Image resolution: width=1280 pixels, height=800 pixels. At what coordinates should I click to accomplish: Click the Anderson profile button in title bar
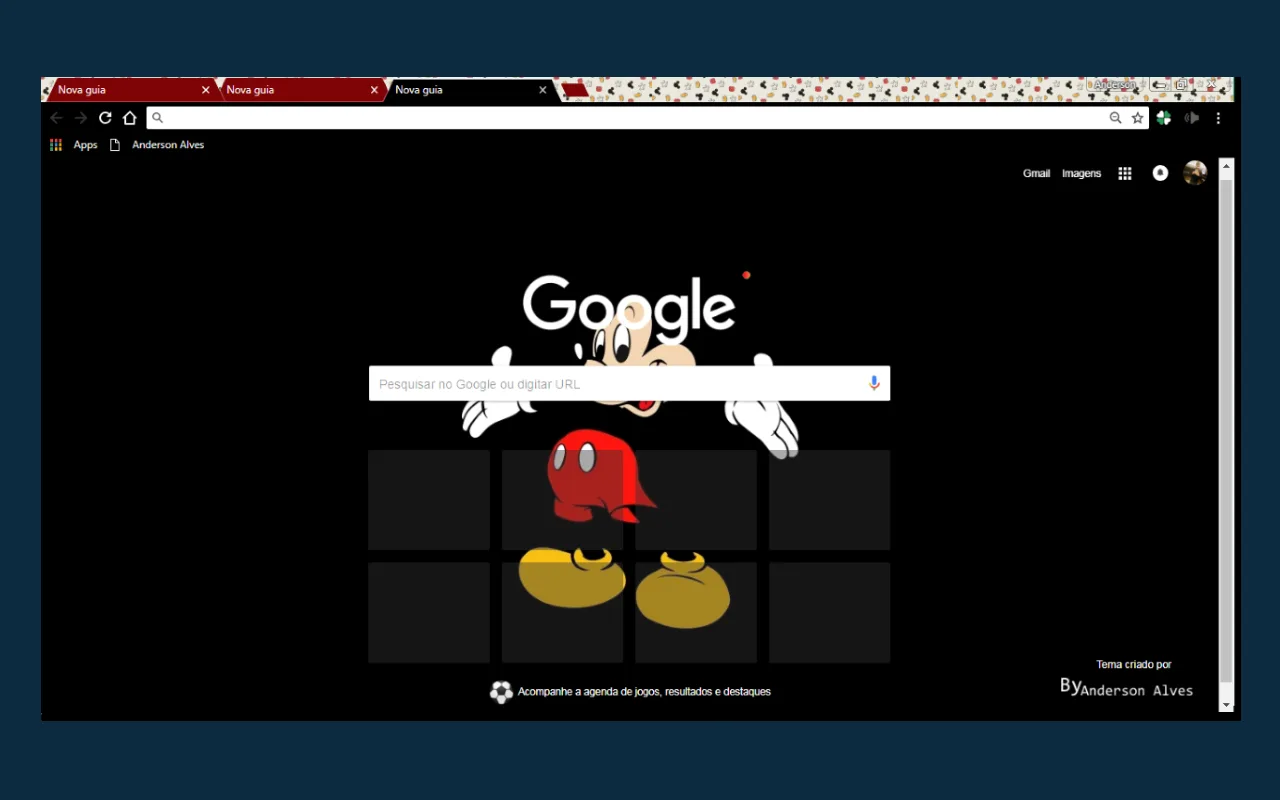[1114, 85]
